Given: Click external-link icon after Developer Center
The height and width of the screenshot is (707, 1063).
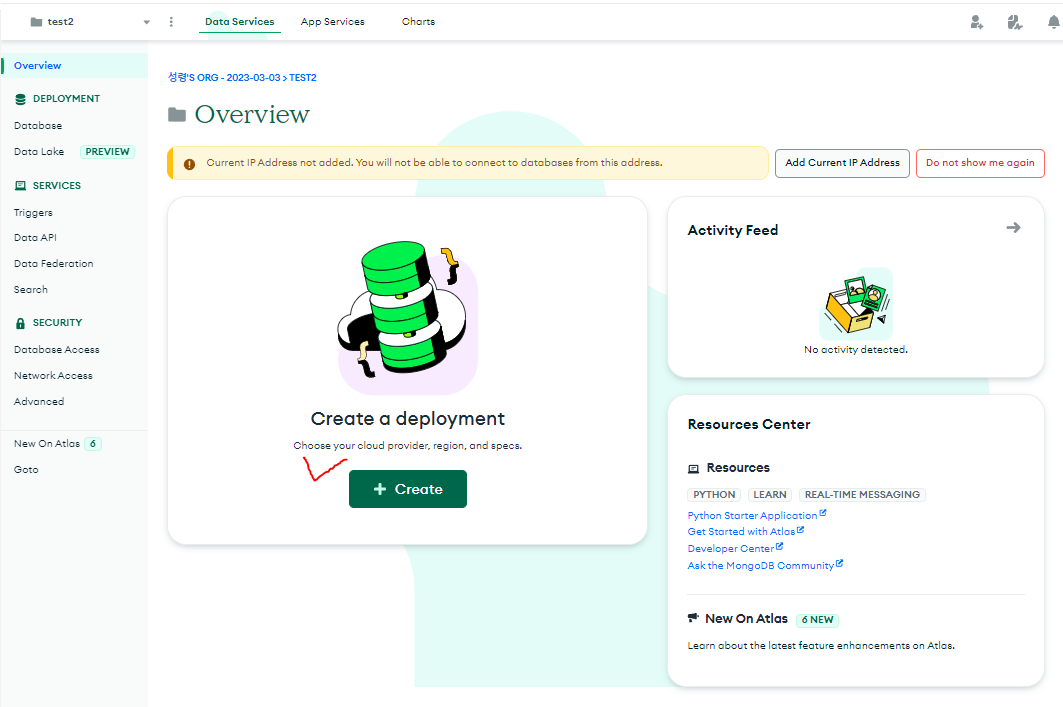Looking at the screenshot, I should 779,546.
